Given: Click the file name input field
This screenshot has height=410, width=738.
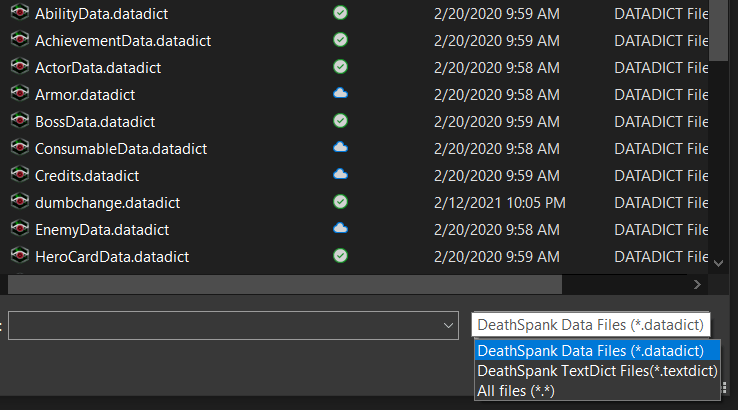Looking at the screenshot, I should pyautogui.click(x=225, y=325).
